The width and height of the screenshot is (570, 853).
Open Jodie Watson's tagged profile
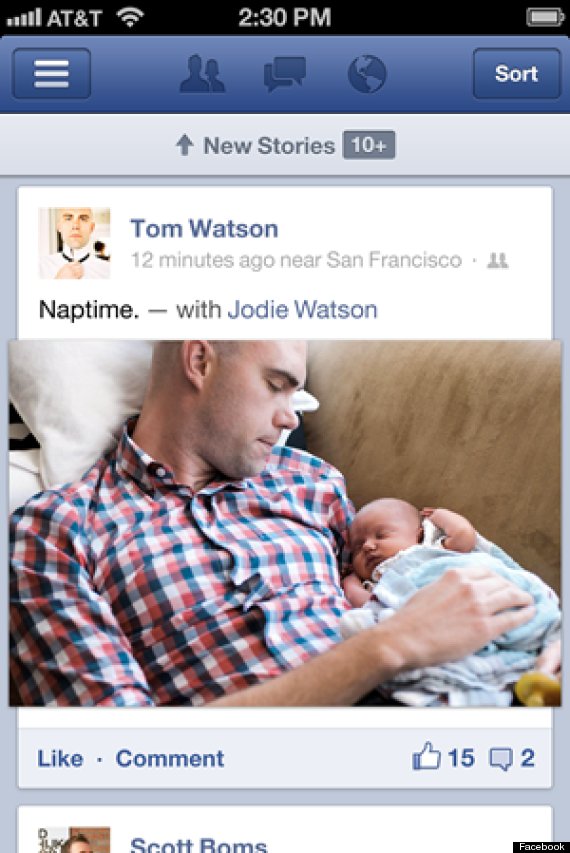[x=302, y=310]
